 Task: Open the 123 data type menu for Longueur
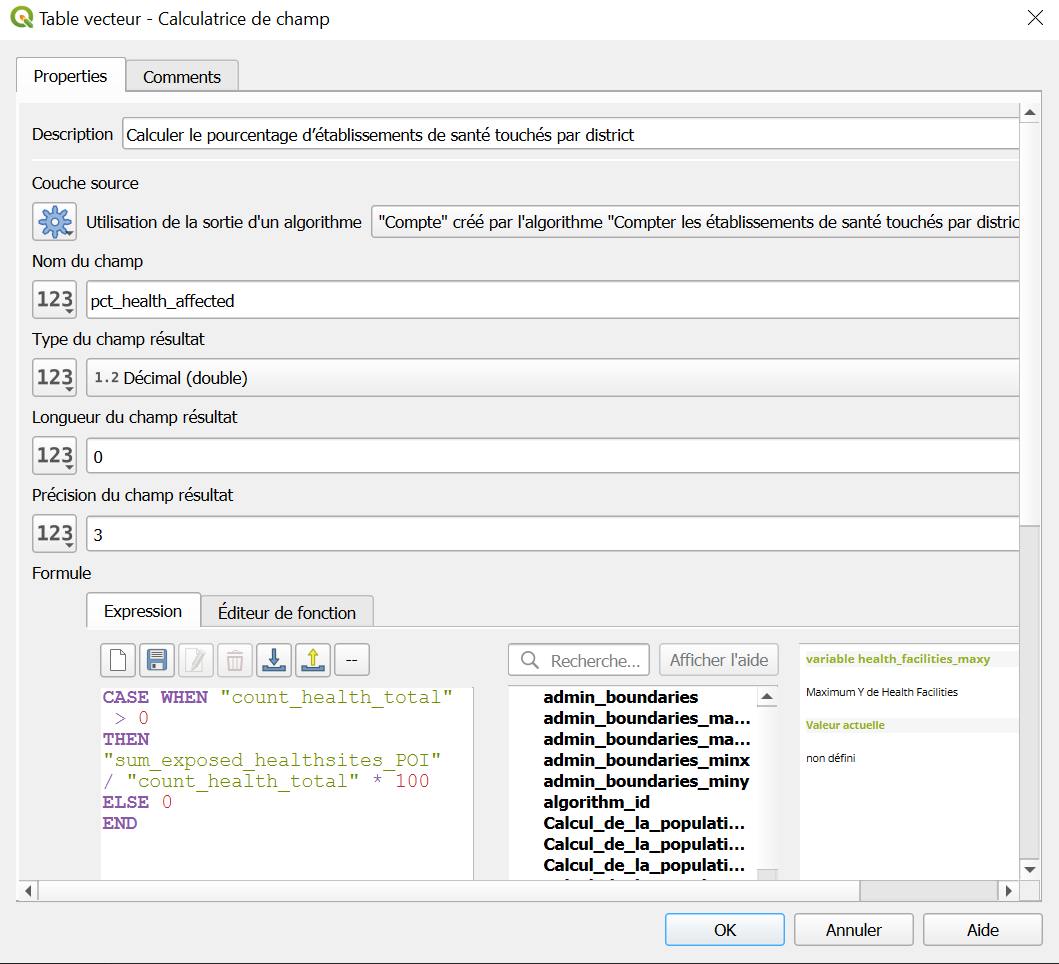pyautogui.click(x=54, y=456)
